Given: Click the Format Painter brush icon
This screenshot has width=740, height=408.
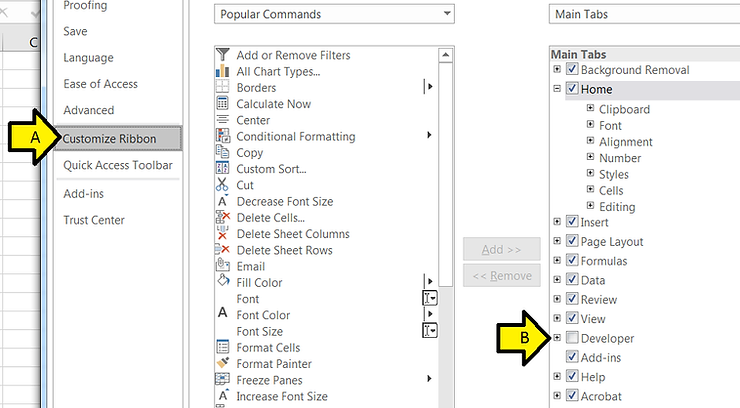Looking at the screenshot, I should pos(222,363).
